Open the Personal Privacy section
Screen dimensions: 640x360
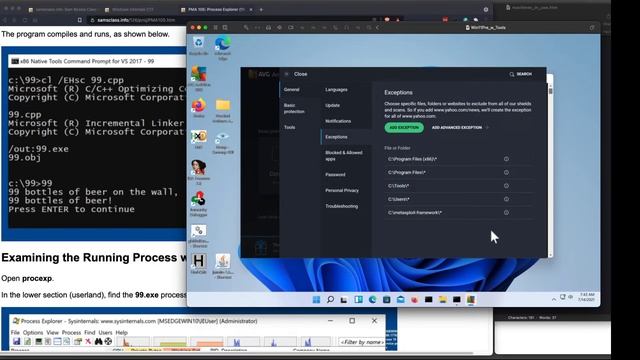point(342,190)
